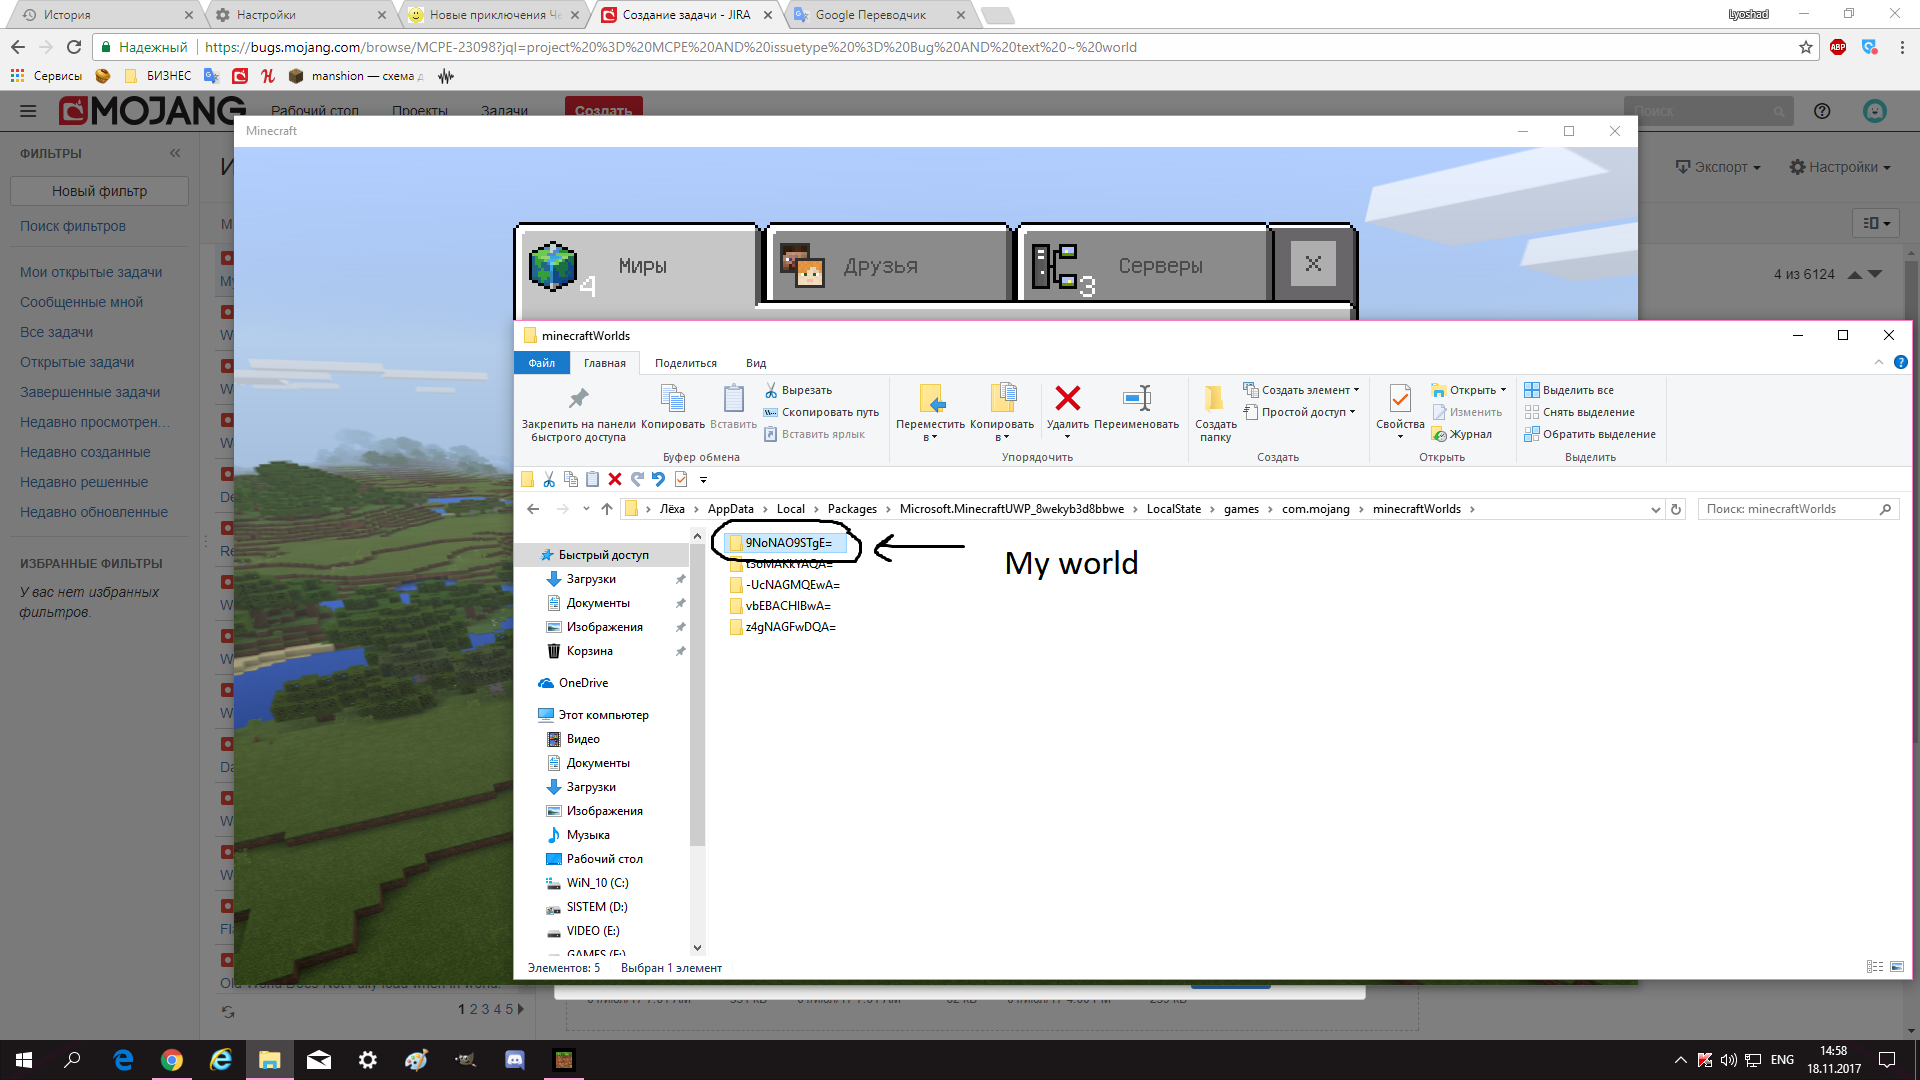This screenshot has width=1920, height=1080.
Task: Click Create new folder icon
Action: coord(1214,400)
